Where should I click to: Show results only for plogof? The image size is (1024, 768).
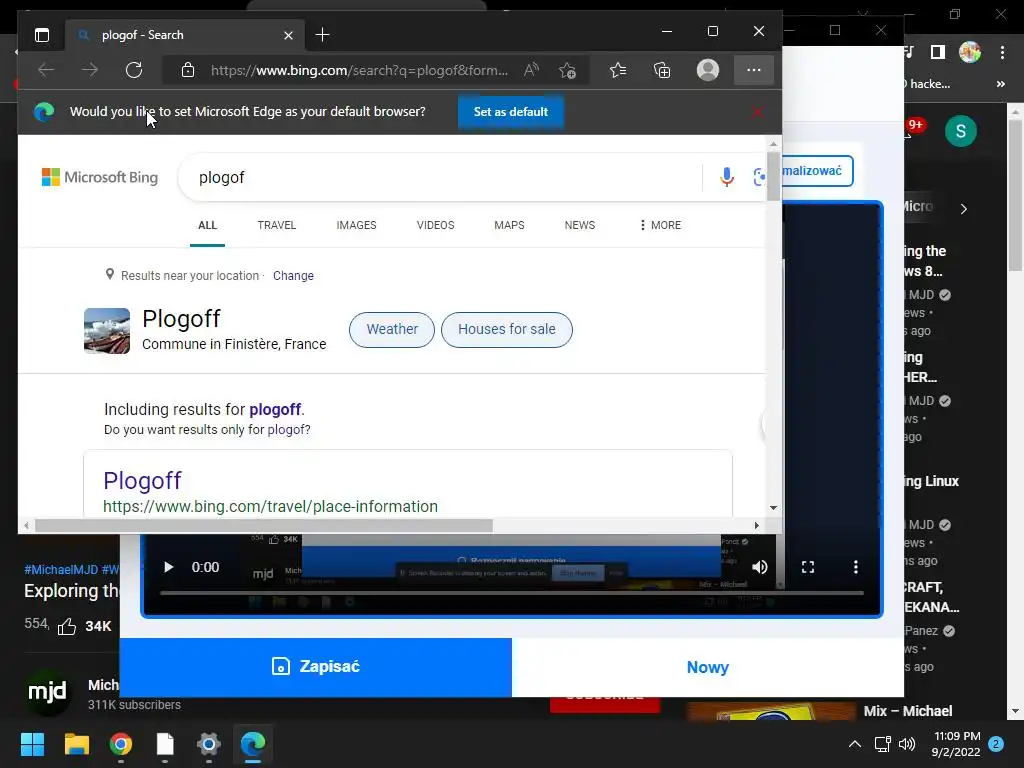click(x=289, y=430)
